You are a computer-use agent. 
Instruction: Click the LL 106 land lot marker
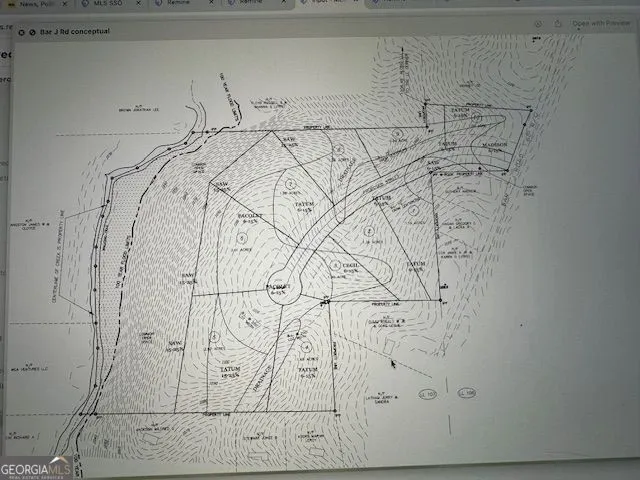467,392
